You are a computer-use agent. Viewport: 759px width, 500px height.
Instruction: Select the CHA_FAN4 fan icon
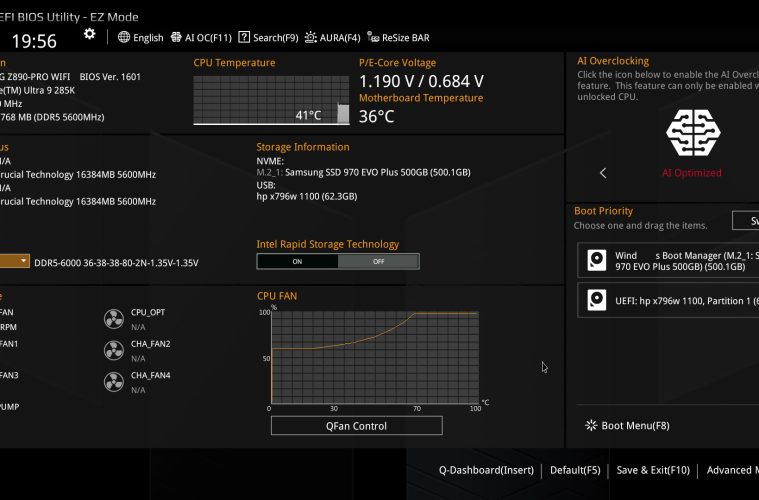point(114,382)
